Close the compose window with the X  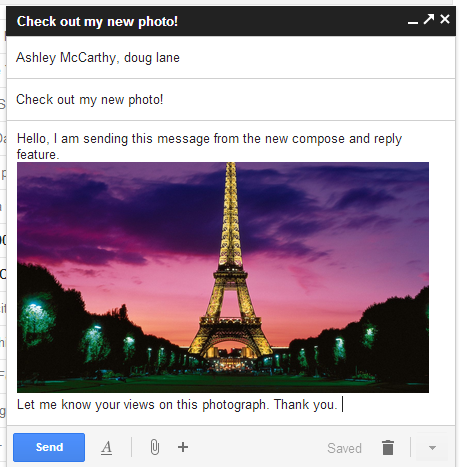pyautogui.click(x=445, y=19)
